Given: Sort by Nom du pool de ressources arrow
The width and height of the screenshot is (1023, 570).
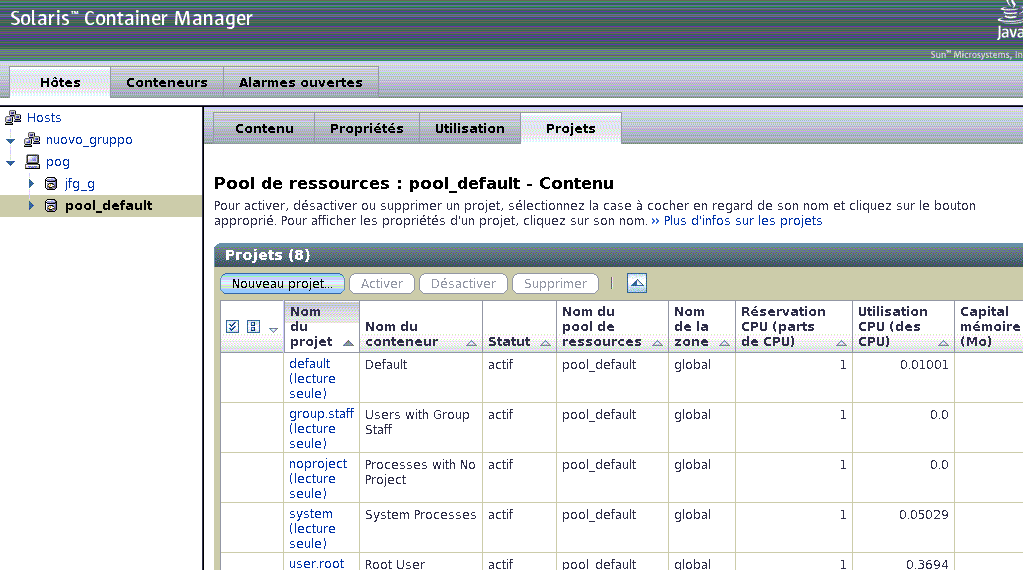Looking at the screenshot, I should [658, 342].
